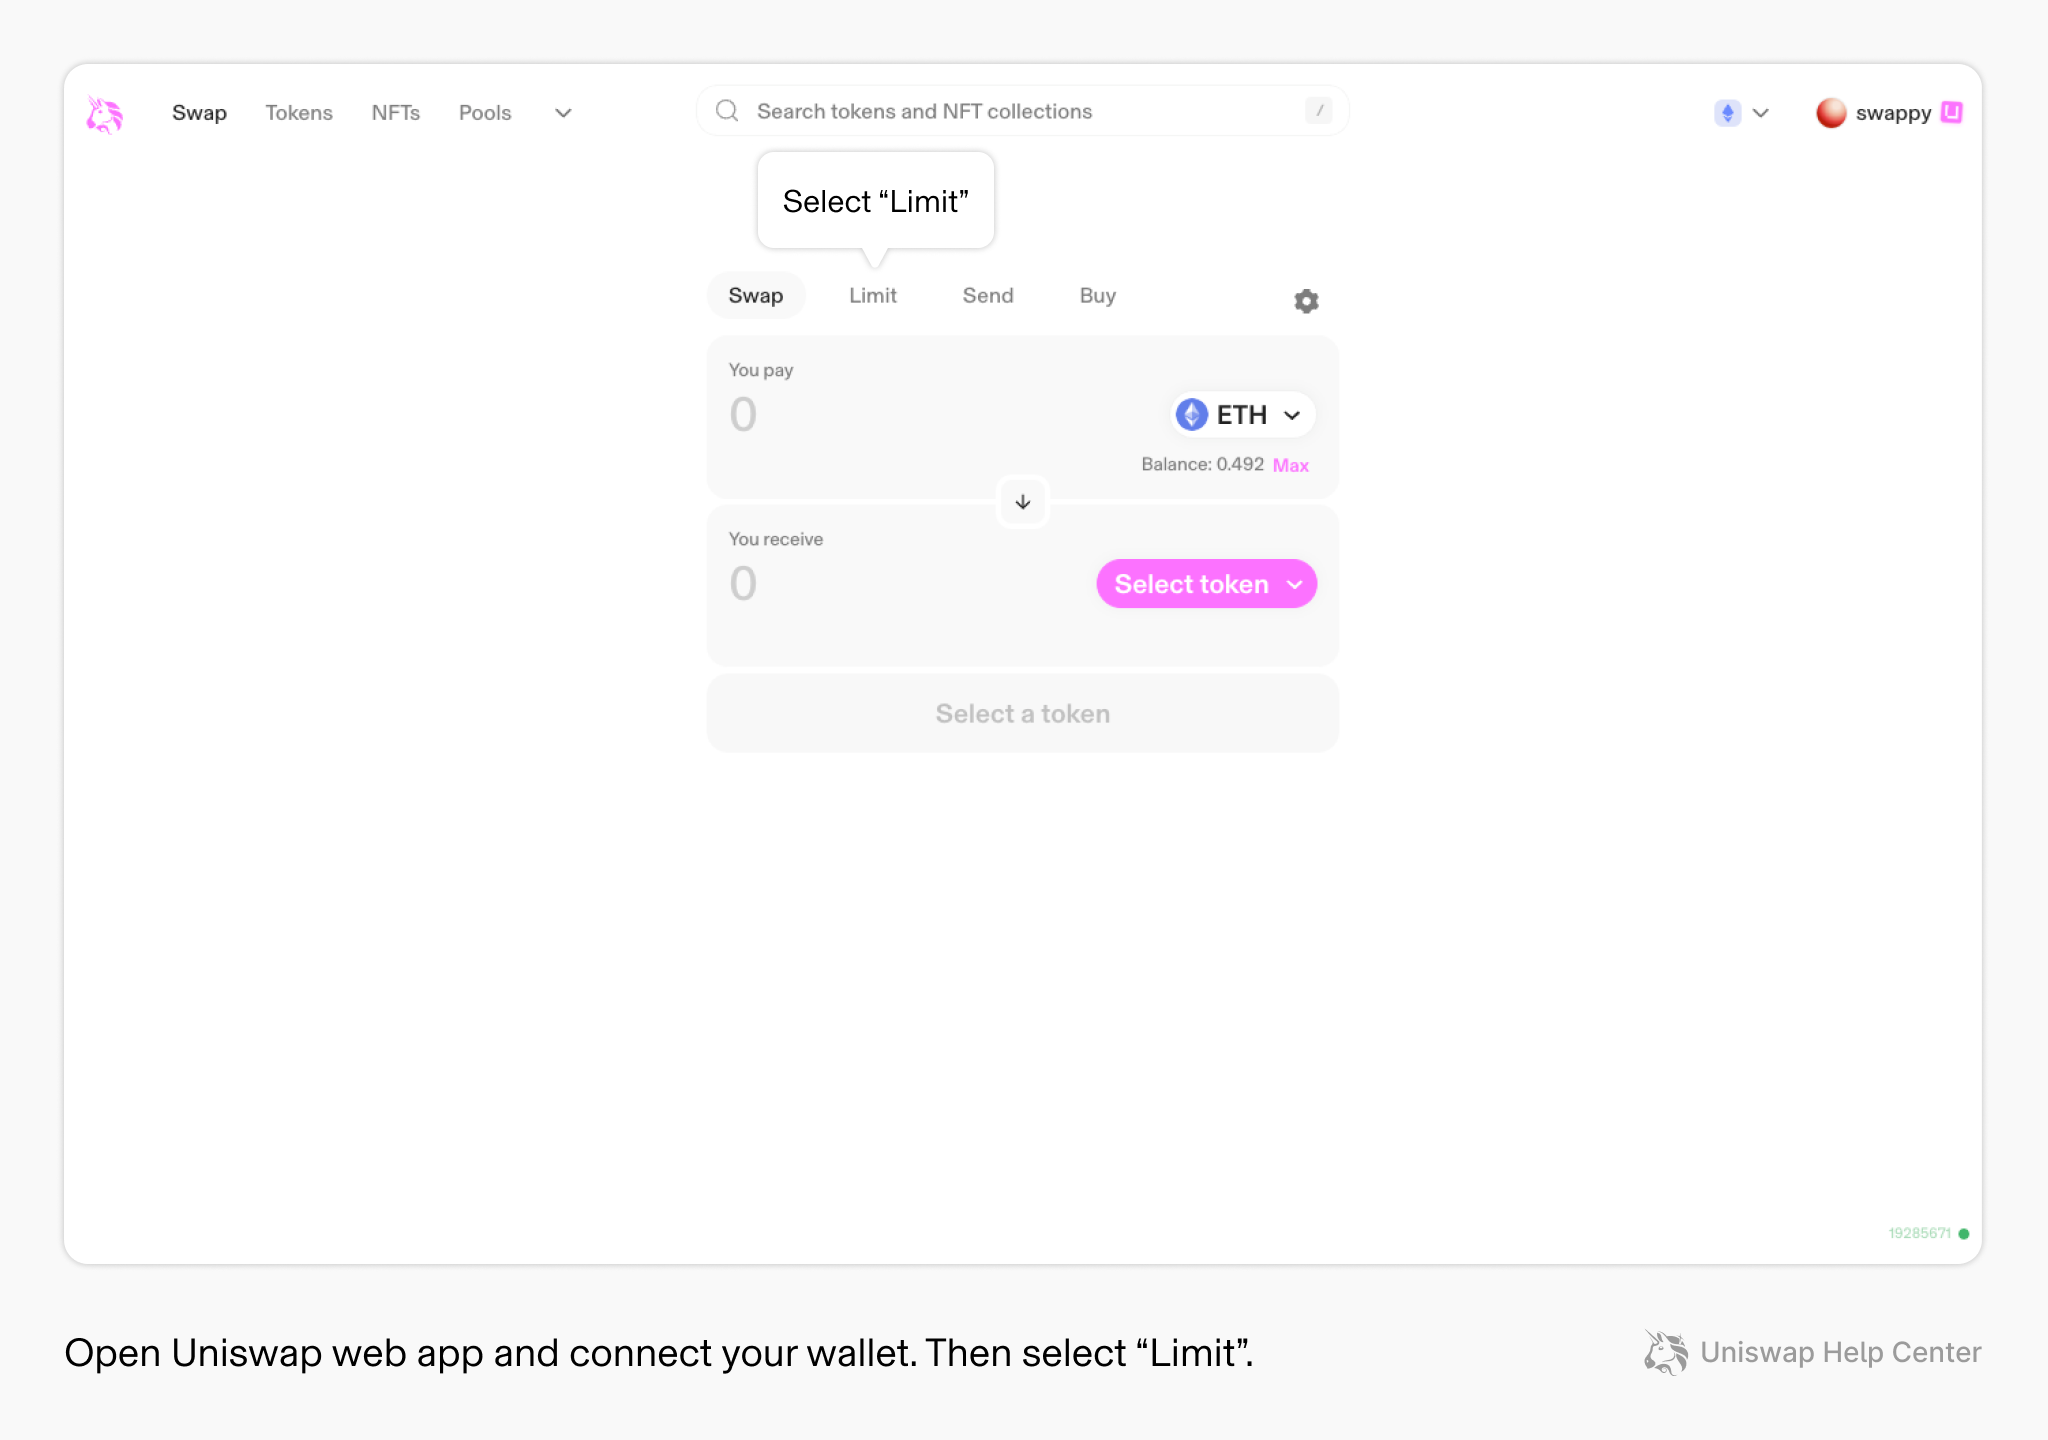
Task: Open the network selector chevron
Action: pos(1761,113)
